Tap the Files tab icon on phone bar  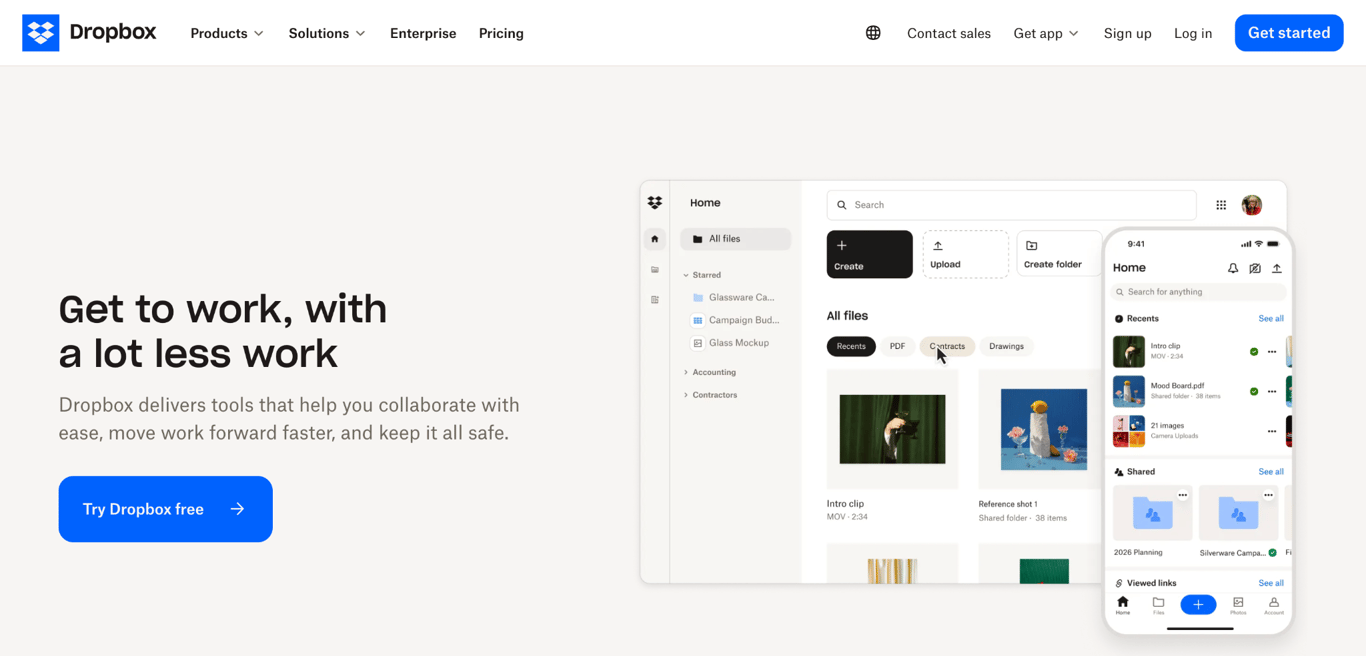pos(1158,605)
